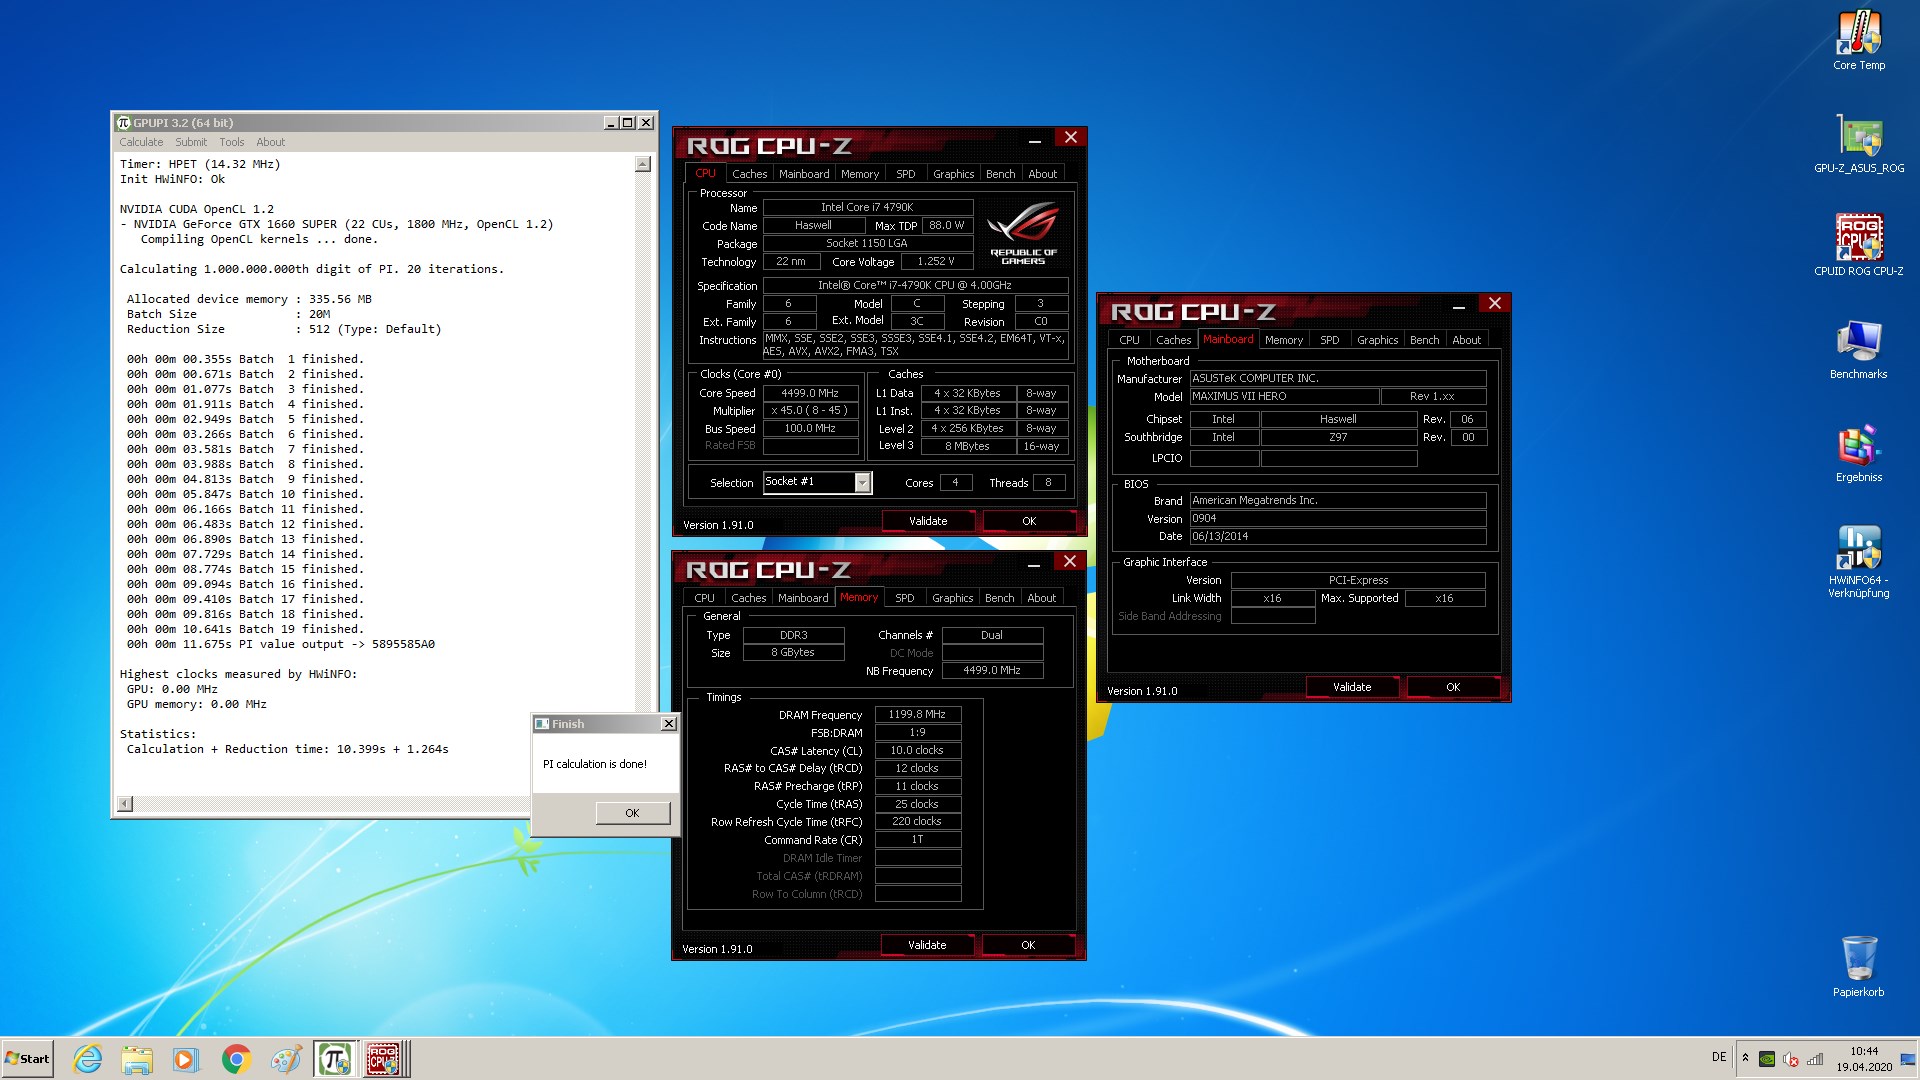Open the Core Temp desktop shortcut
This screenshot has width=1920, height=1080.
point(1859,40)
